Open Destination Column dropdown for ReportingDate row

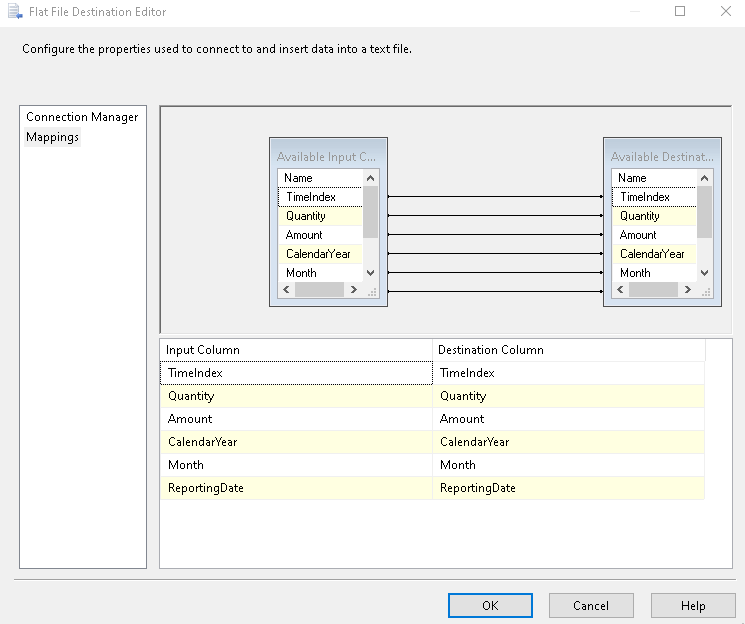pyautogui.click(x=568, y=488)
